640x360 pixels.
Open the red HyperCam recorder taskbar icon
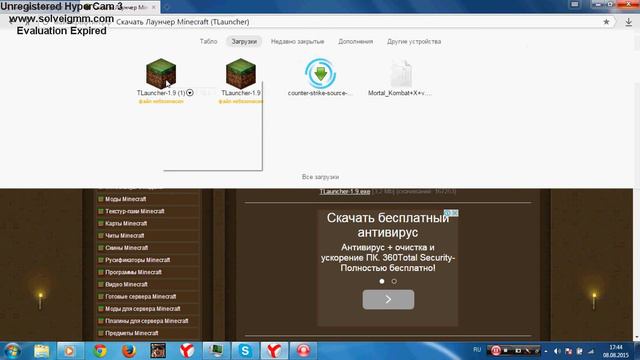[x=303, y=351]
